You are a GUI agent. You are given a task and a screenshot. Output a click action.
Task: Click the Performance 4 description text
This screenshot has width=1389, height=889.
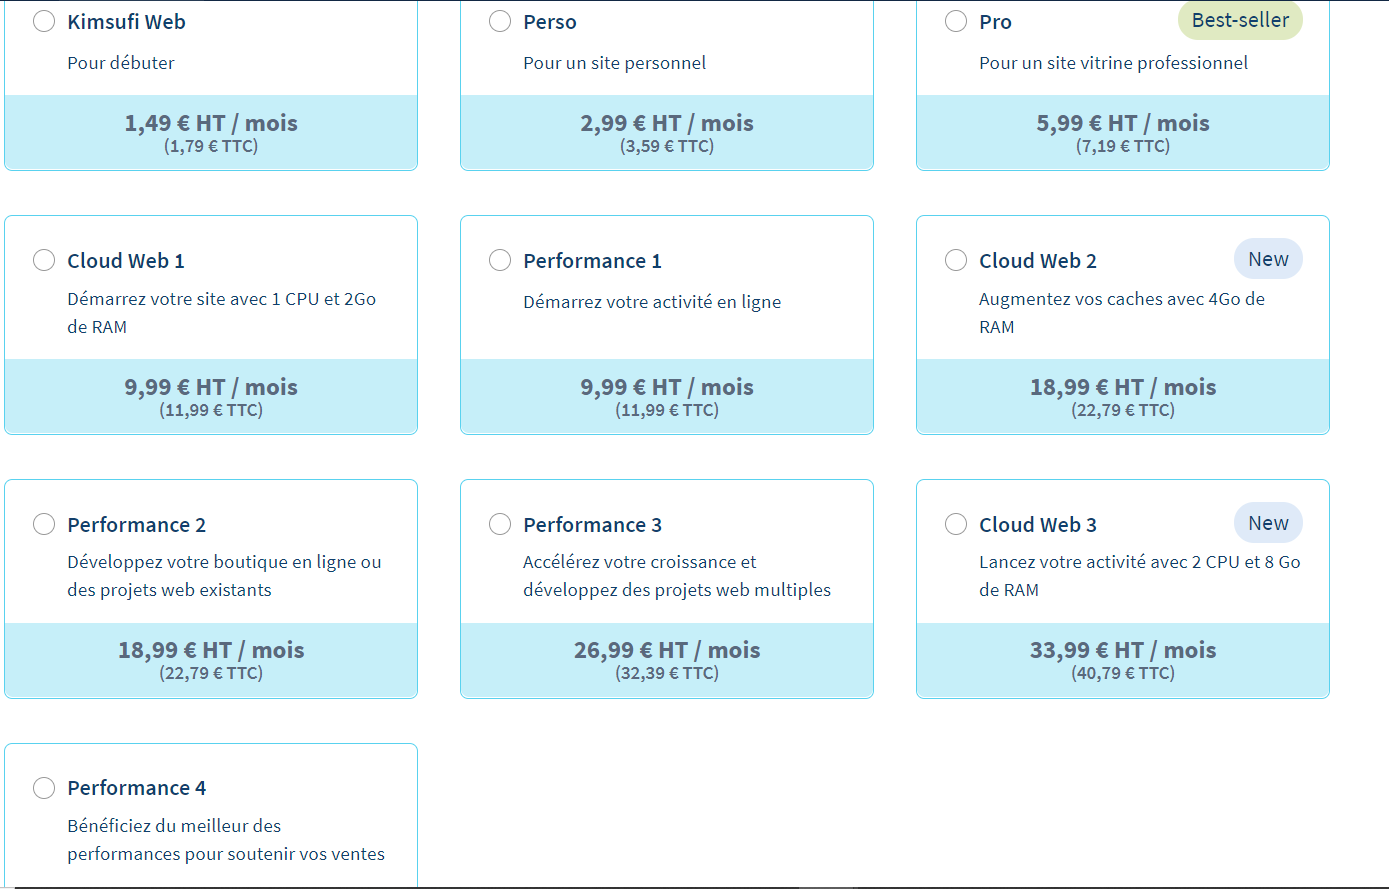tap(226, 840)
